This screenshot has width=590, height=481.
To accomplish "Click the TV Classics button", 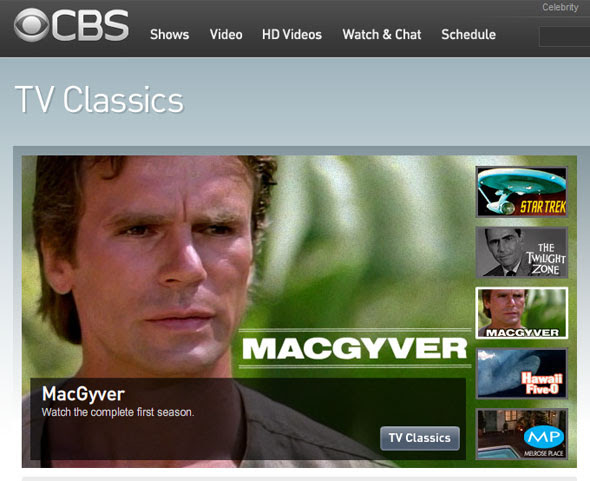I will point(420,438).
